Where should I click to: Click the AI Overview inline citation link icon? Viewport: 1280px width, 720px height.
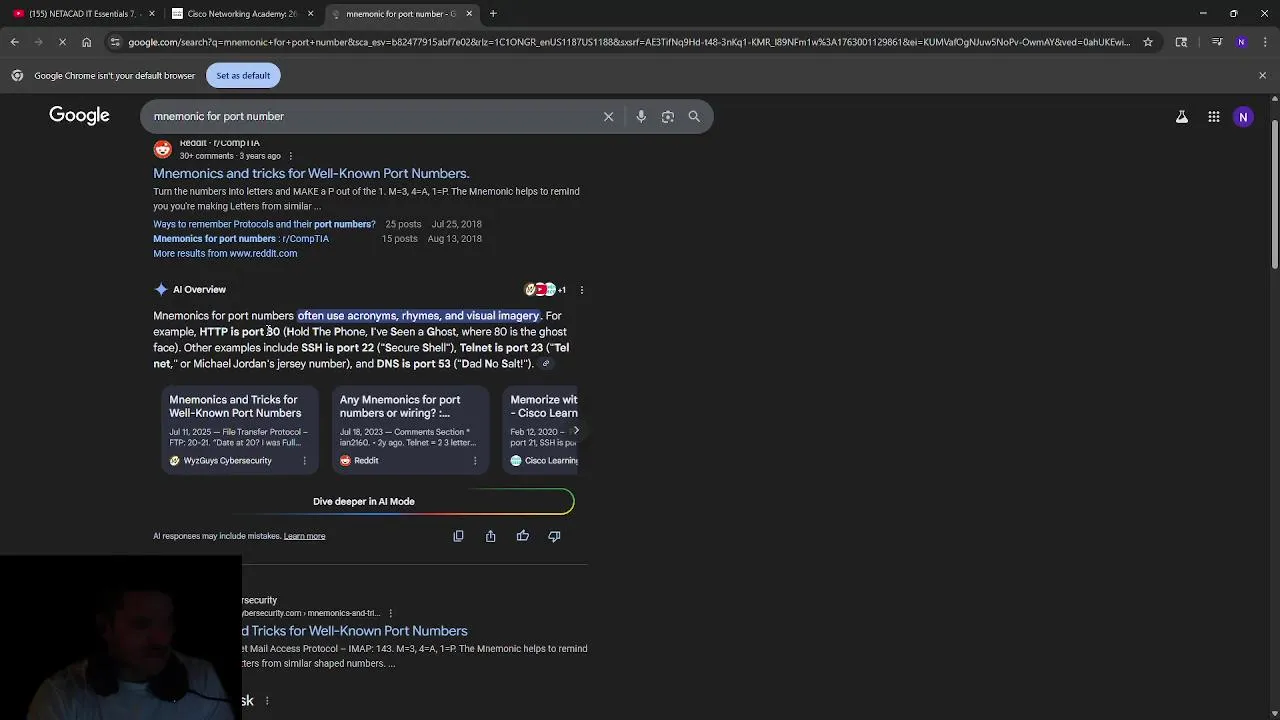click(x=546, y=364)
